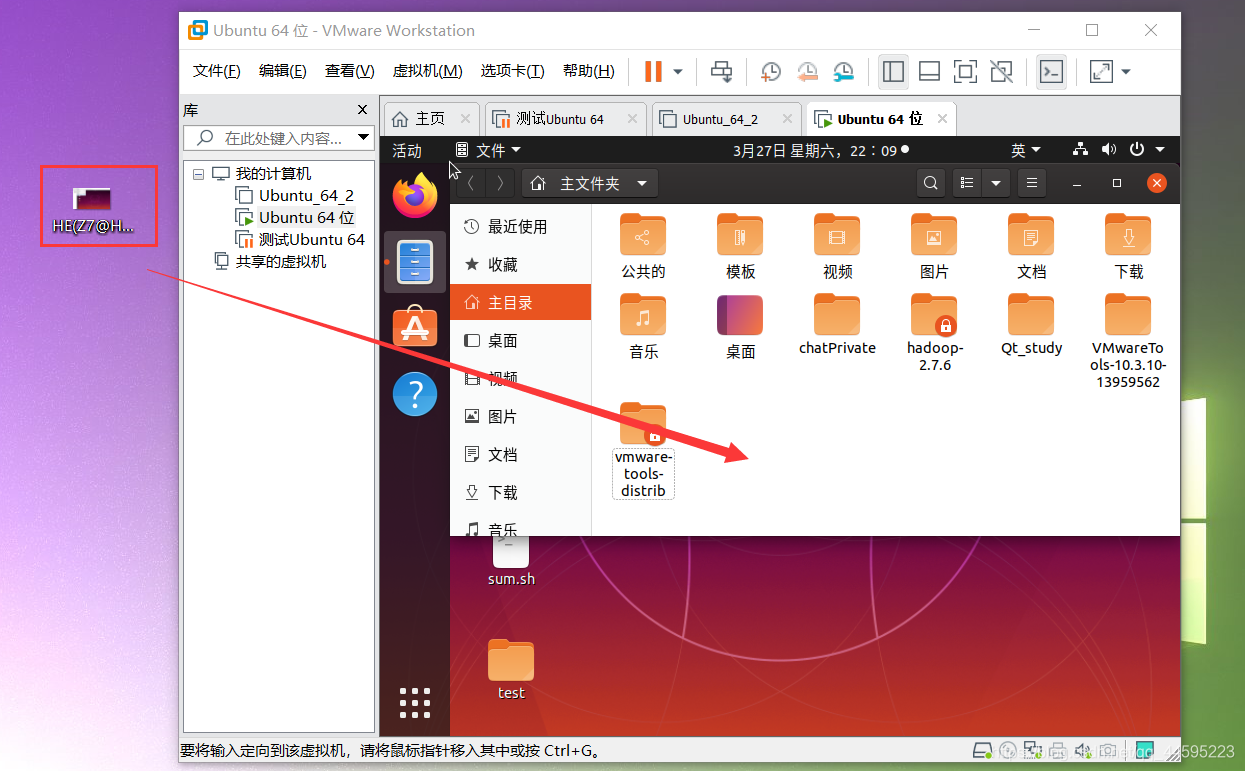
Task: Select 图片 in the file manager sidebar
Action: tap(520, 417)
